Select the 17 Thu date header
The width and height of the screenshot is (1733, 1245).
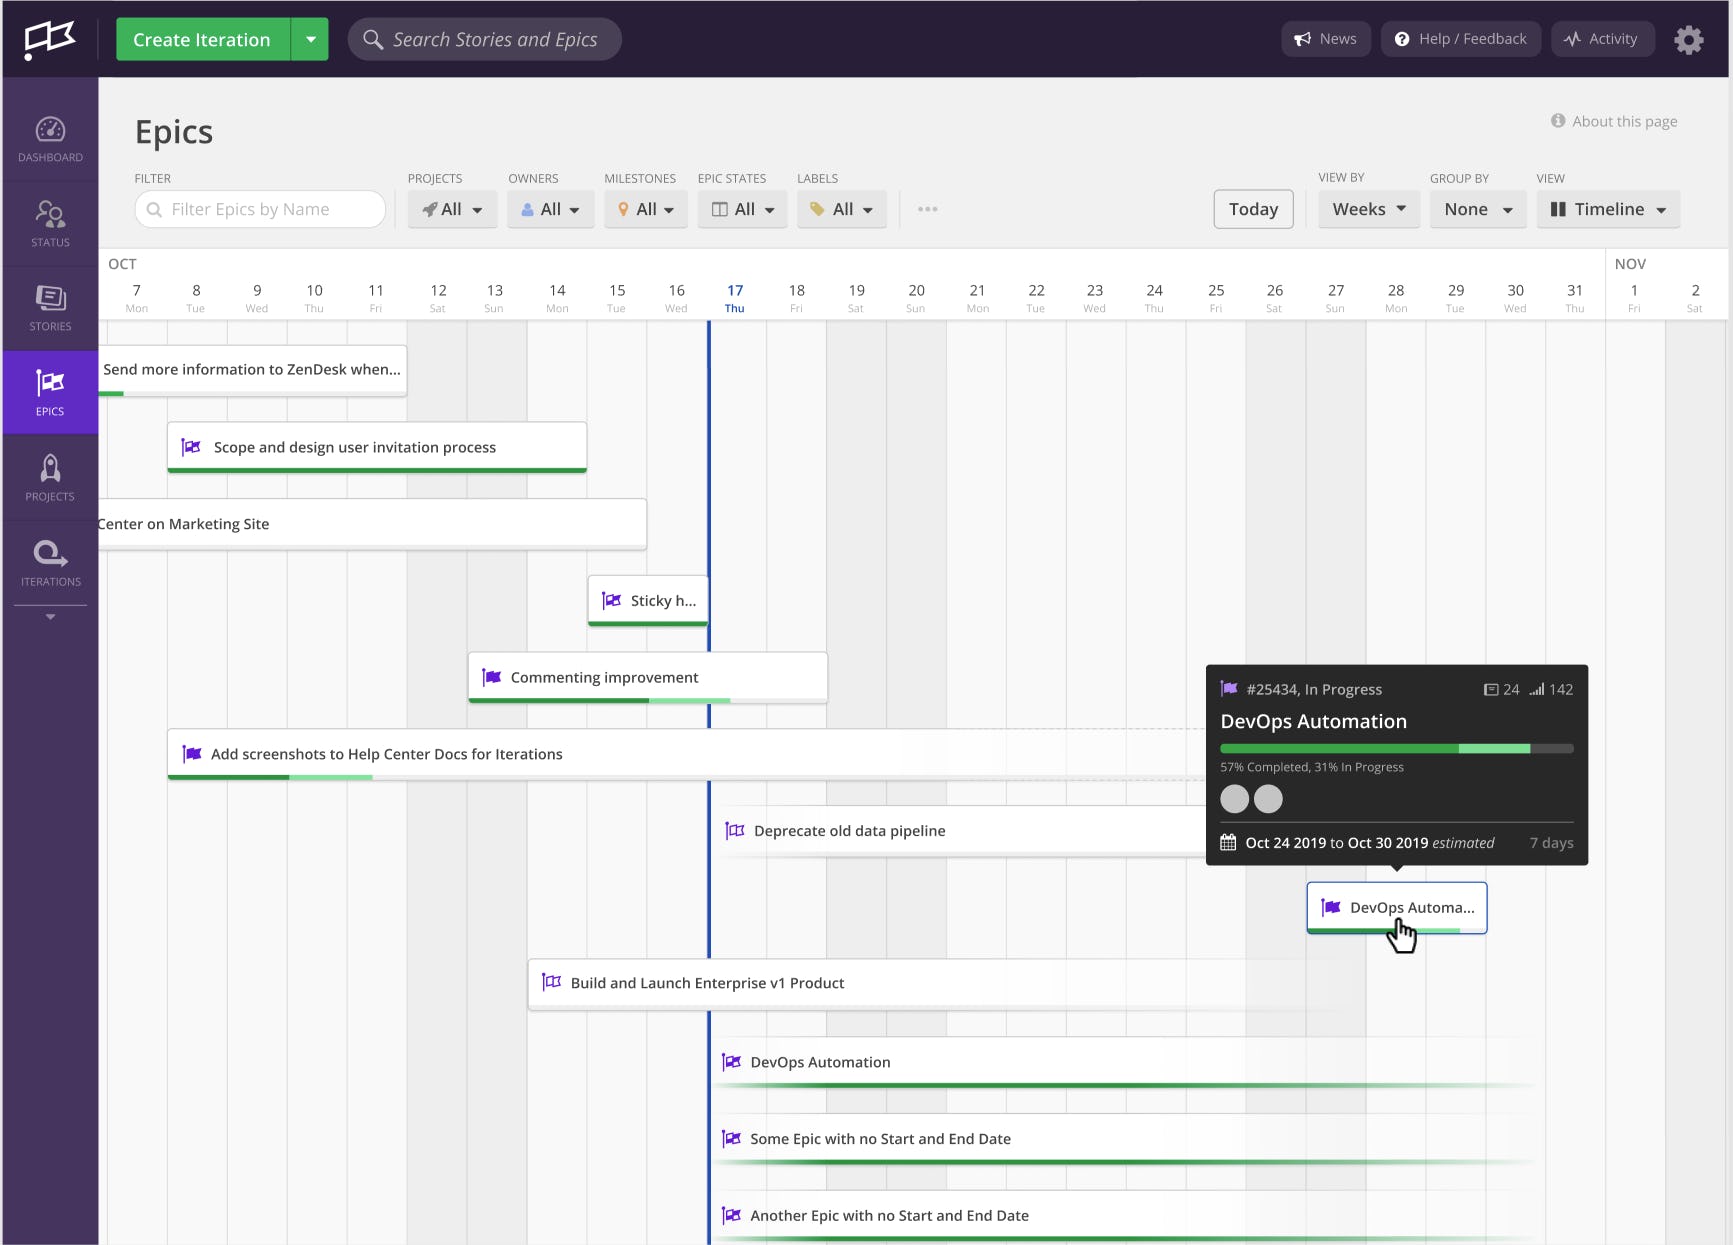click(735, 297)
